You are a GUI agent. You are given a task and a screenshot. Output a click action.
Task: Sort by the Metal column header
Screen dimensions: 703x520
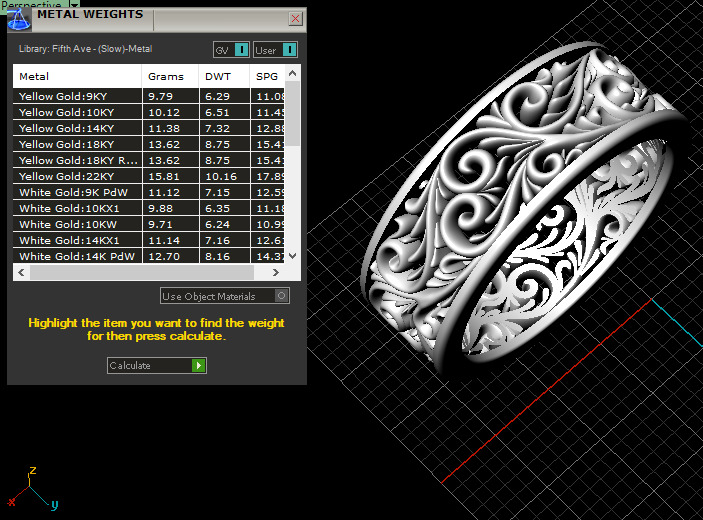tap(77, 76)
